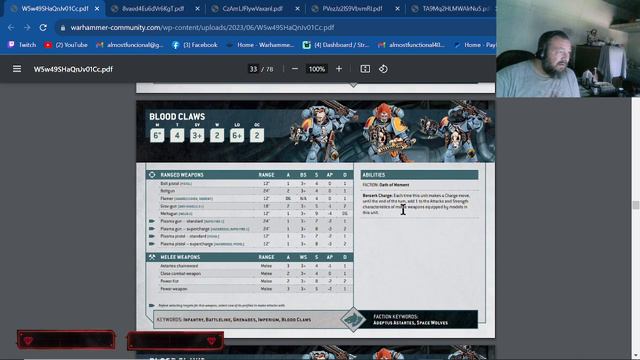Open the Dashboard / Str... bookmark
Viewport: 640px width, 360px height.
(x=335, y=45)
